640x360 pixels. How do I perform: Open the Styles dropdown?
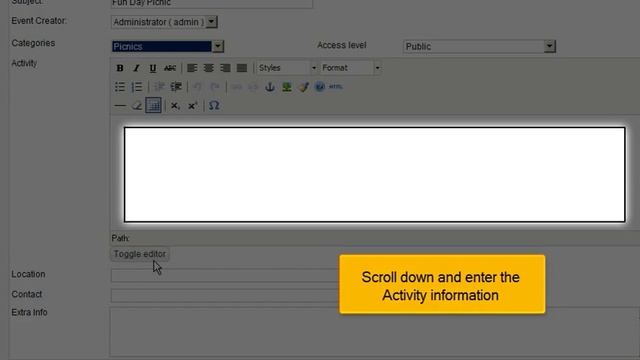(287, 68)
